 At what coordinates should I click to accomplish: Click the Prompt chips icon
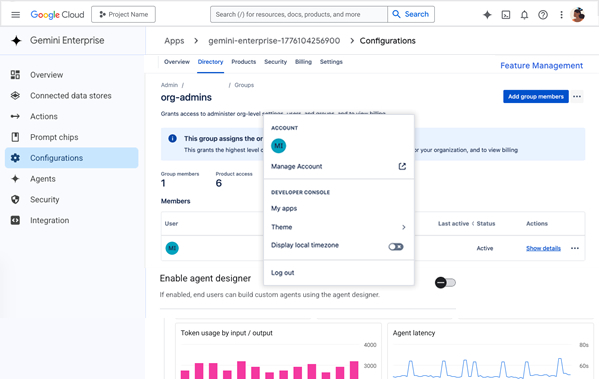point(15,137)
